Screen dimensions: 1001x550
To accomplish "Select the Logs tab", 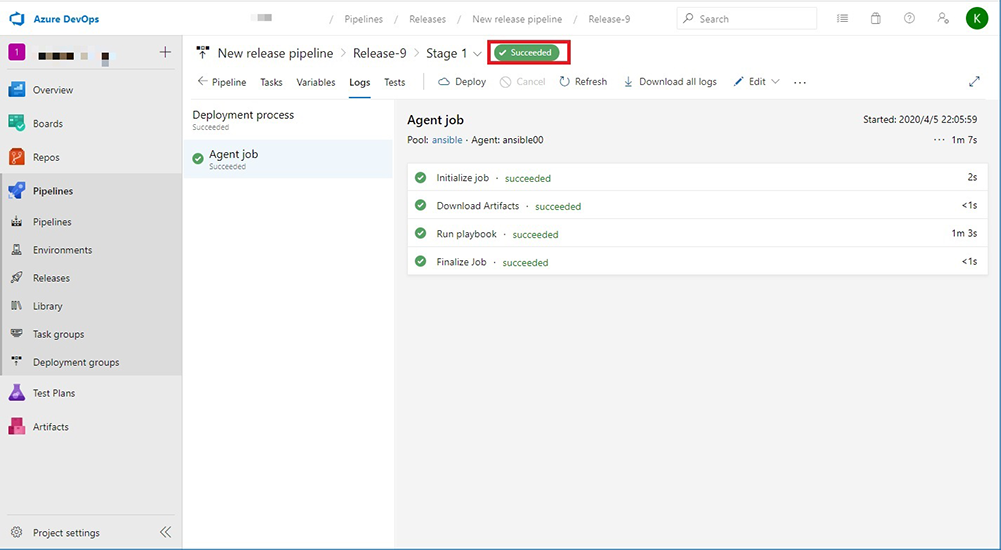I will pos(359,82).
